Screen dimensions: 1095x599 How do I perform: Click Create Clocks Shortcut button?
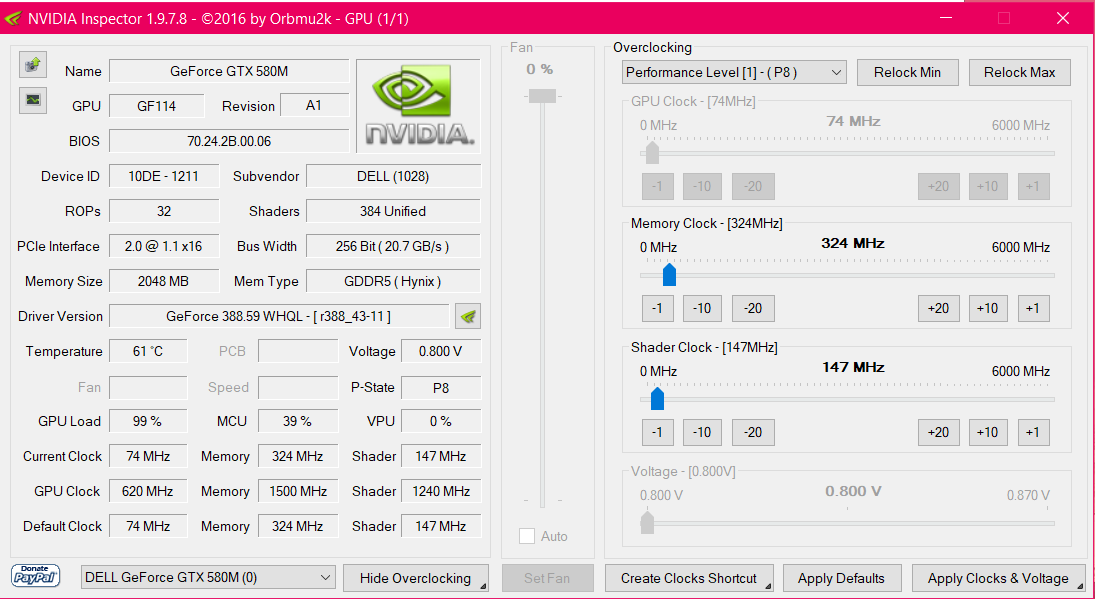coord(689,578)
